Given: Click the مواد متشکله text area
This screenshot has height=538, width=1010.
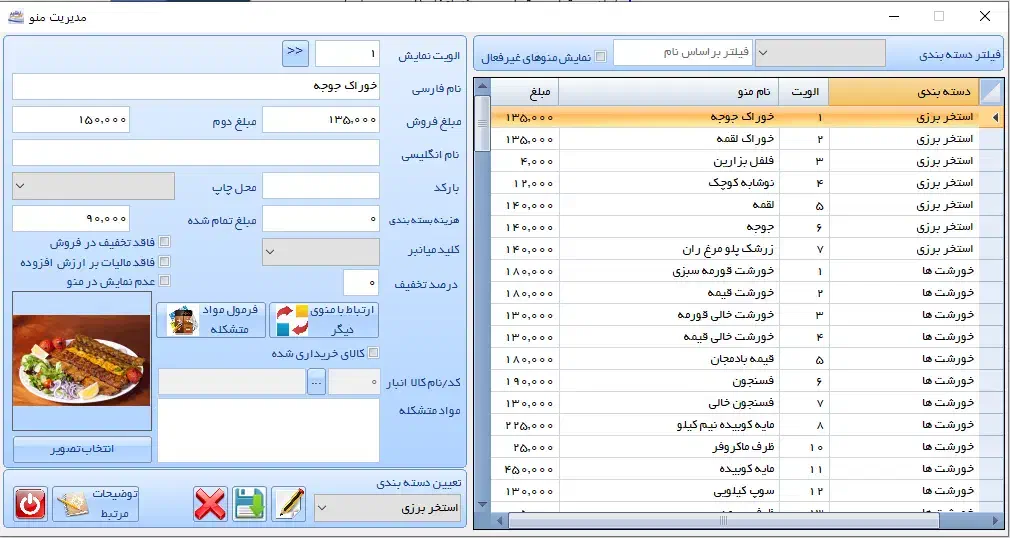Looking at the screenshot, I should (x=269, y=430).
